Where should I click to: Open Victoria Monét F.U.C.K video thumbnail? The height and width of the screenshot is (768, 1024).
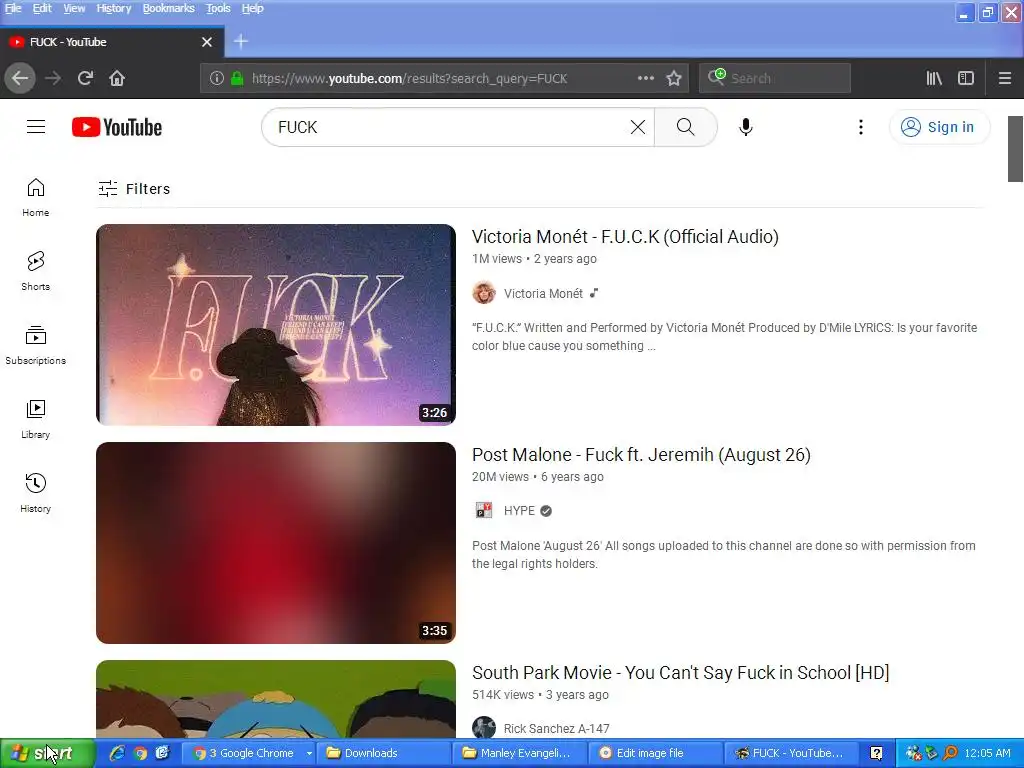point(276,325)
